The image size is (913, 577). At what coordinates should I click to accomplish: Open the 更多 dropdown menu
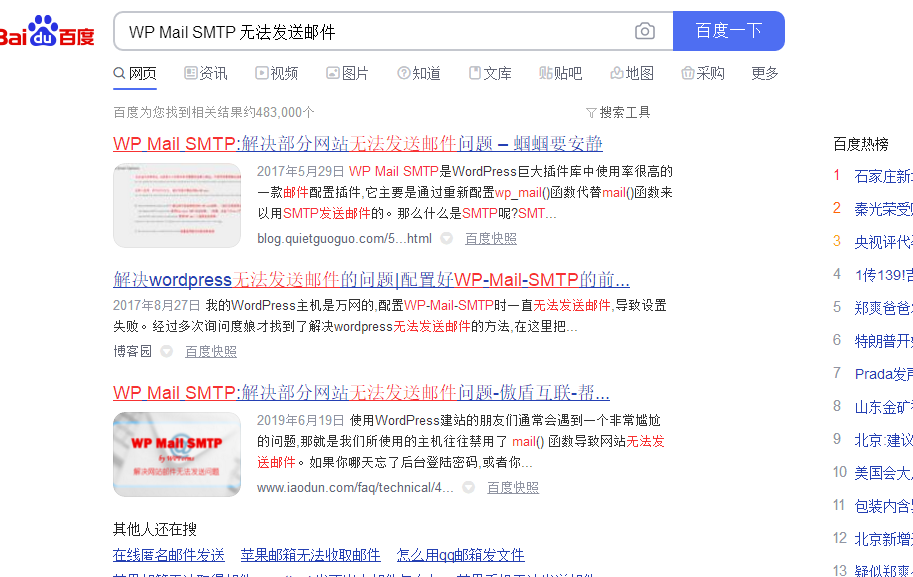(x=763, y=72)
